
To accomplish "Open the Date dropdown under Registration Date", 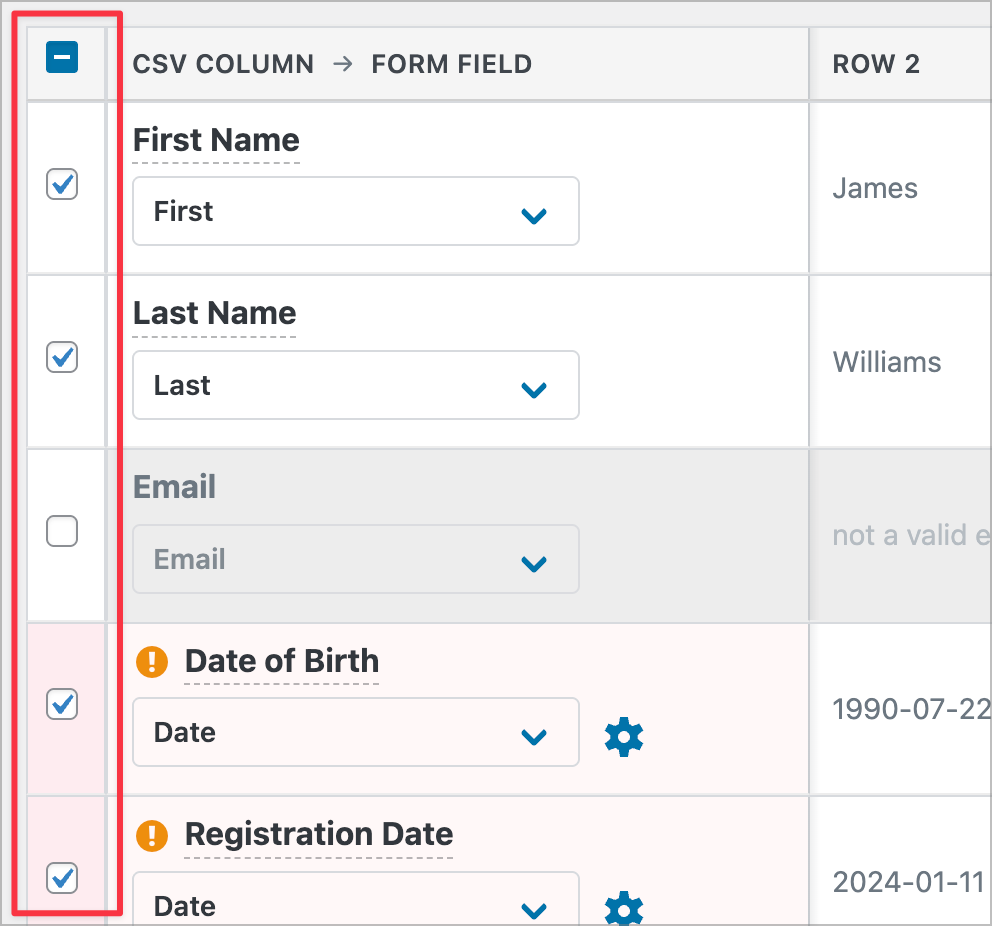I will [x=355, y=903].
